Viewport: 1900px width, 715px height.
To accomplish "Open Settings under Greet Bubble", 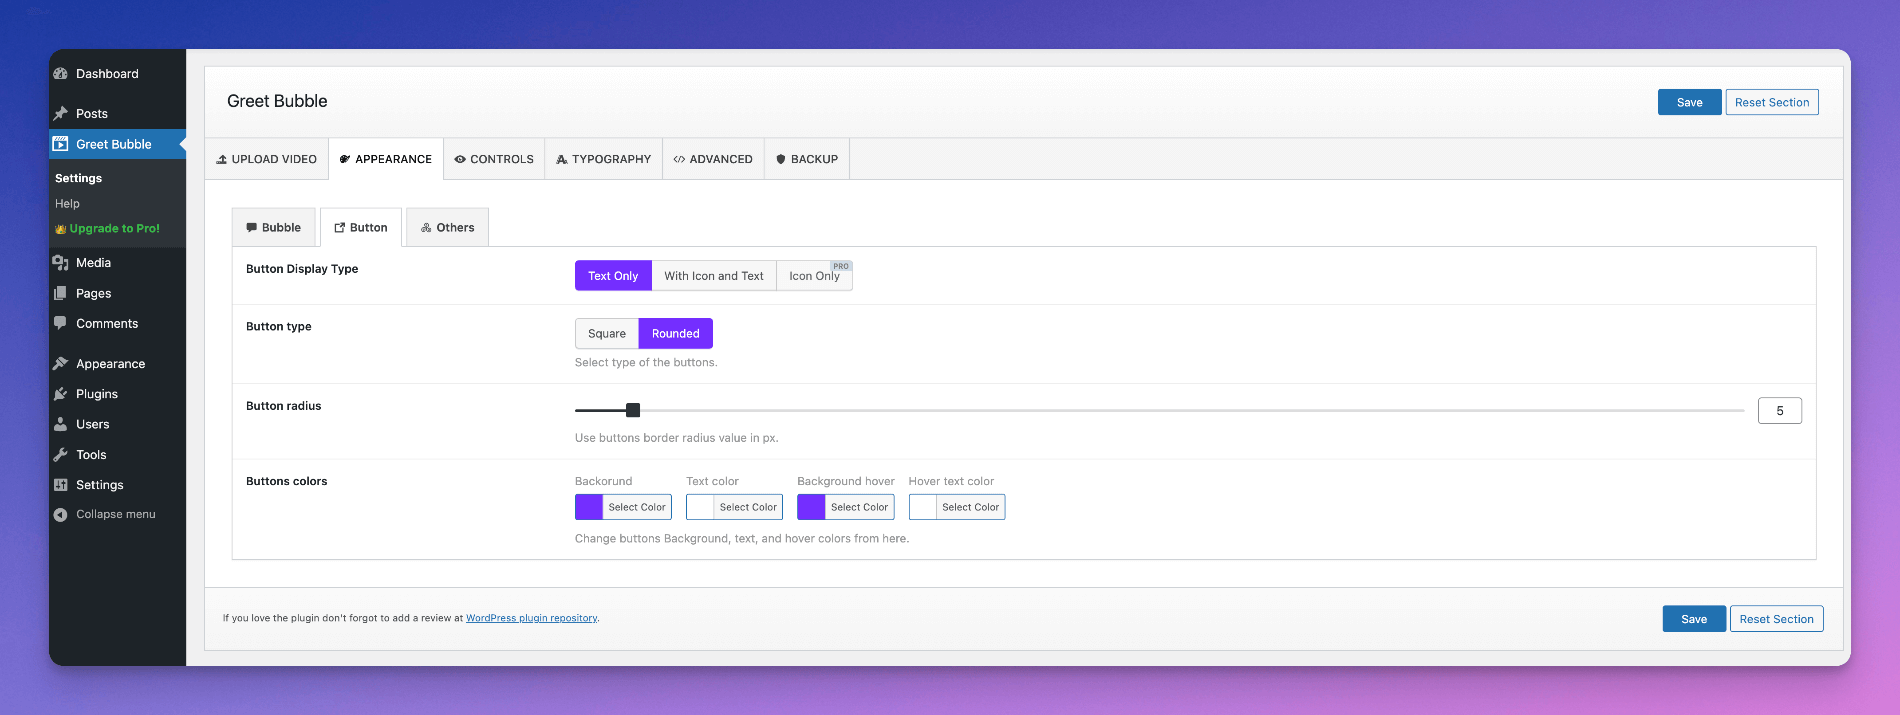I will click(78, 178).
